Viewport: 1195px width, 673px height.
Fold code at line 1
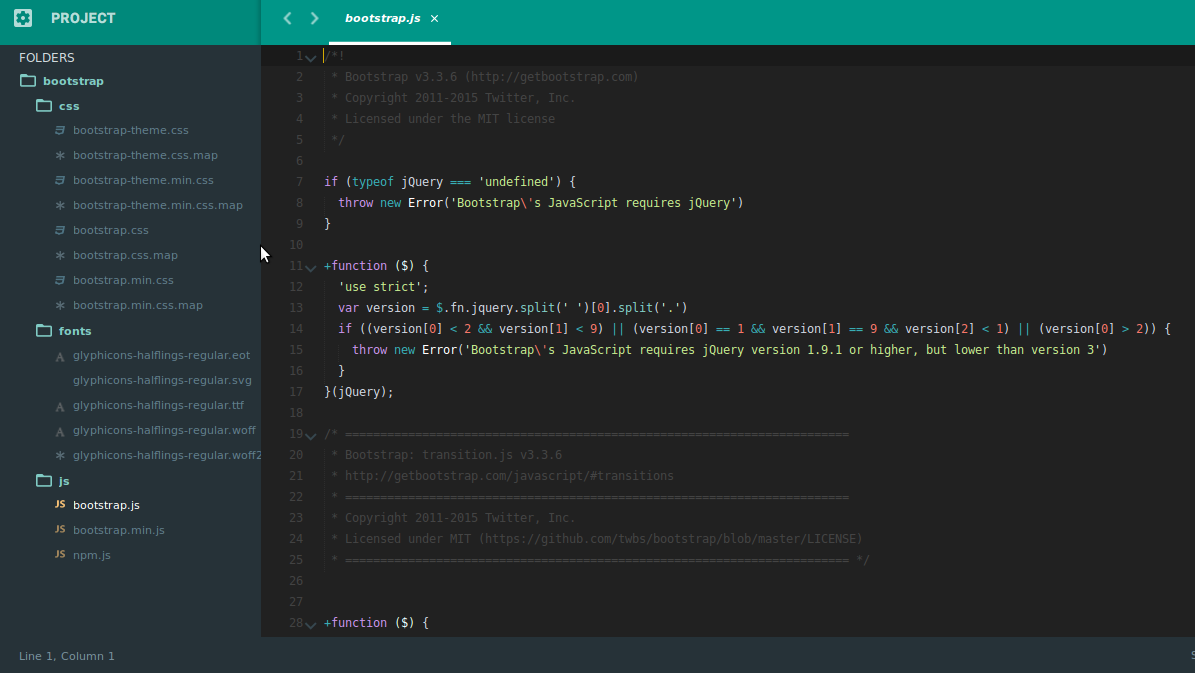coord(310,58)
